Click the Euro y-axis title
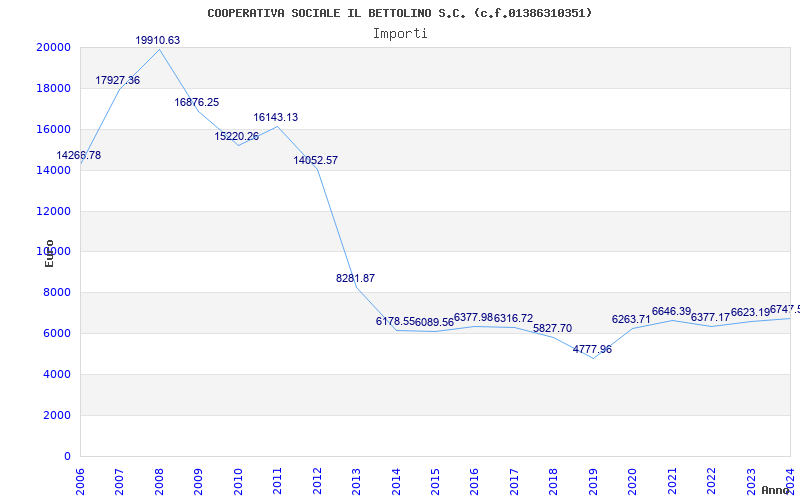 [x=49, y=254]
